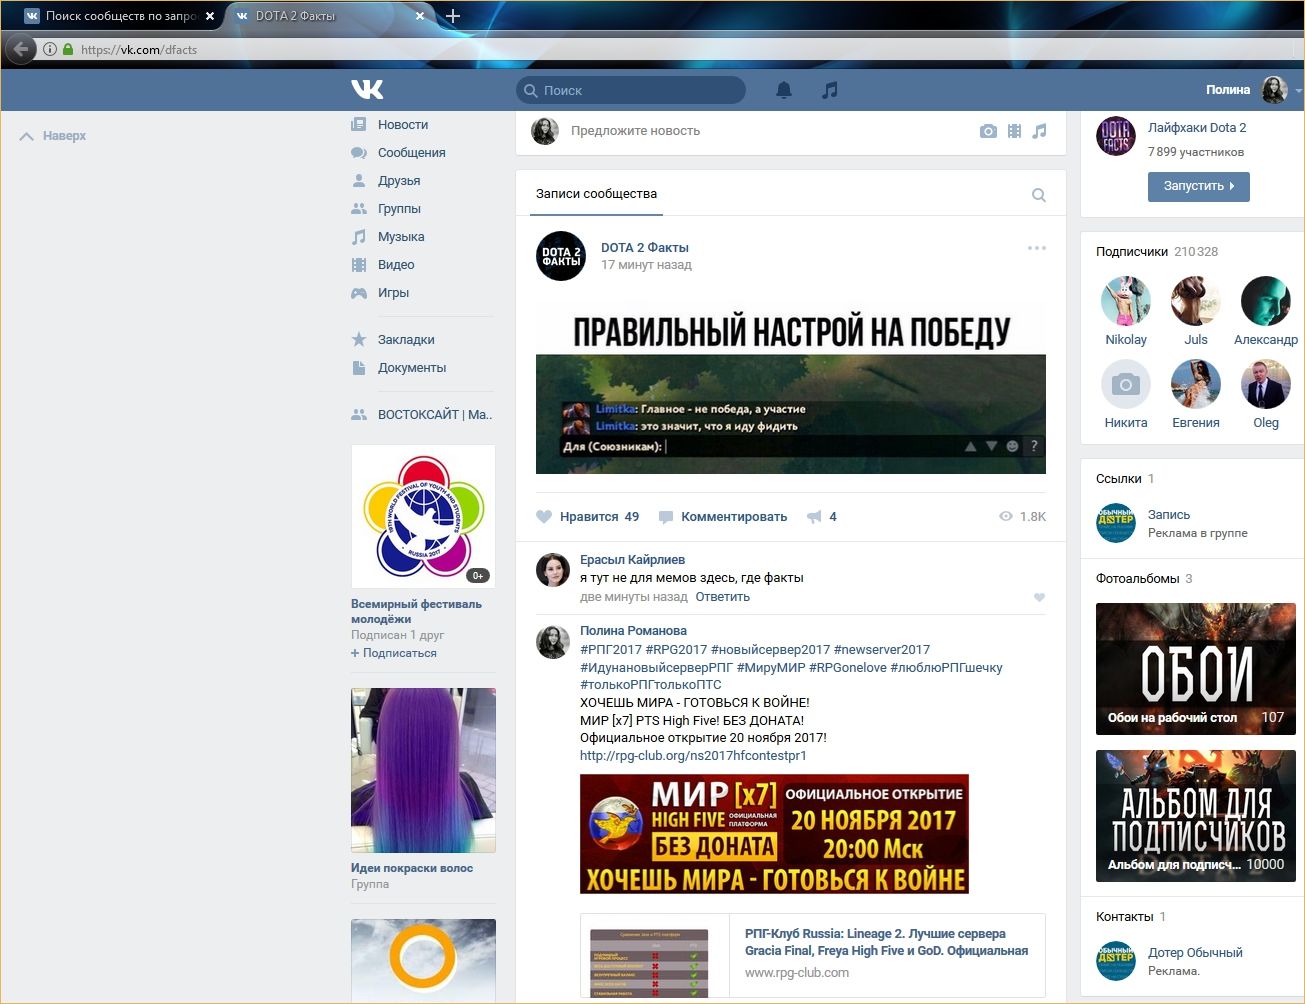Open the music note icon in header
Viewport: 1305px width, 1004px height.
click(829, 90)
